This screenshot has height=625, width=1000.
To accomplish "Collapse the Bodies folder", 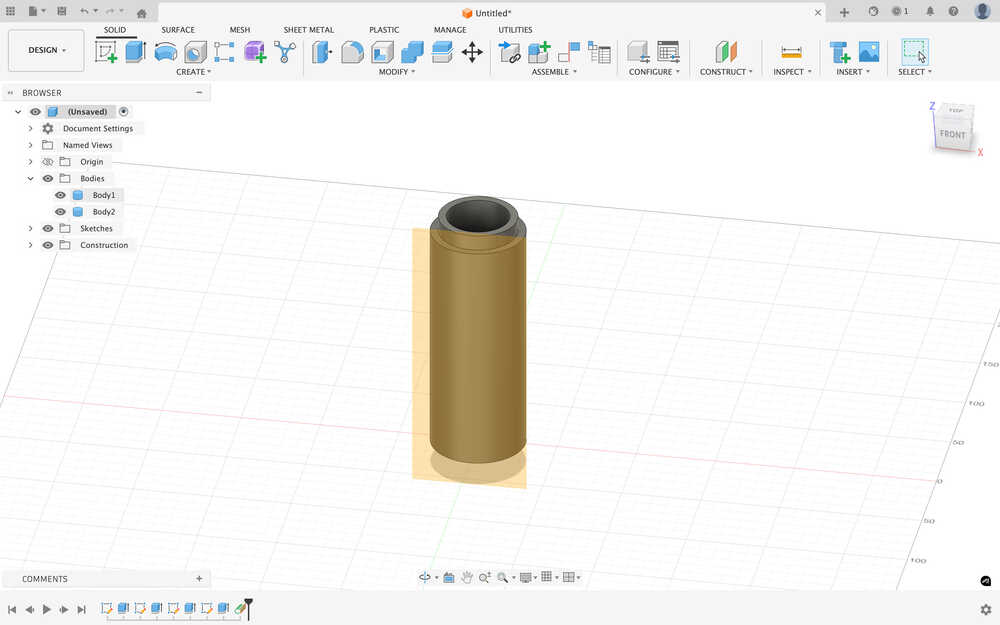I will pos(30,179).
